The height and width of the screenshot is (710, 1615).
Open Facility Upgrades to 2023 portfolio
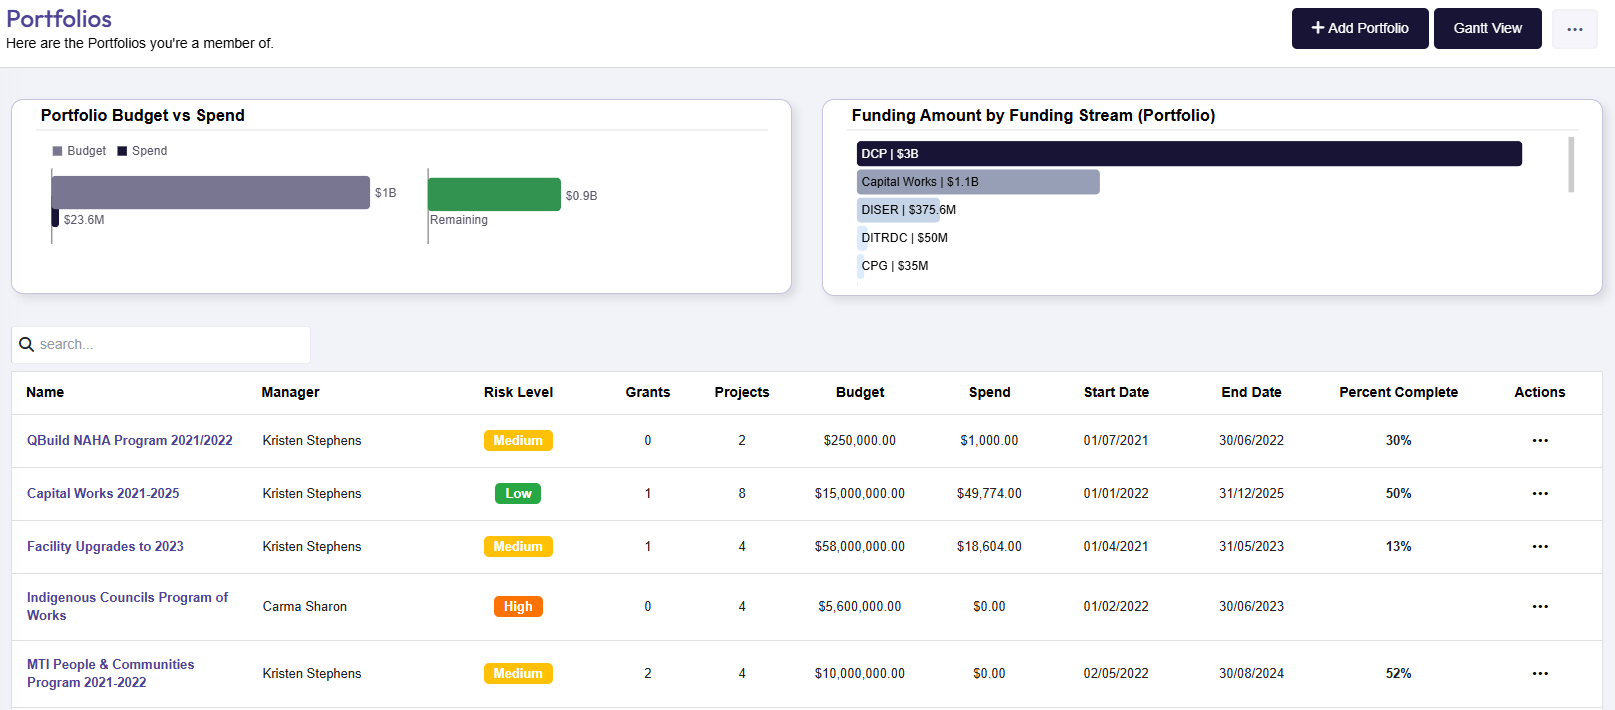pyautogui.click(x=105, y=546)
